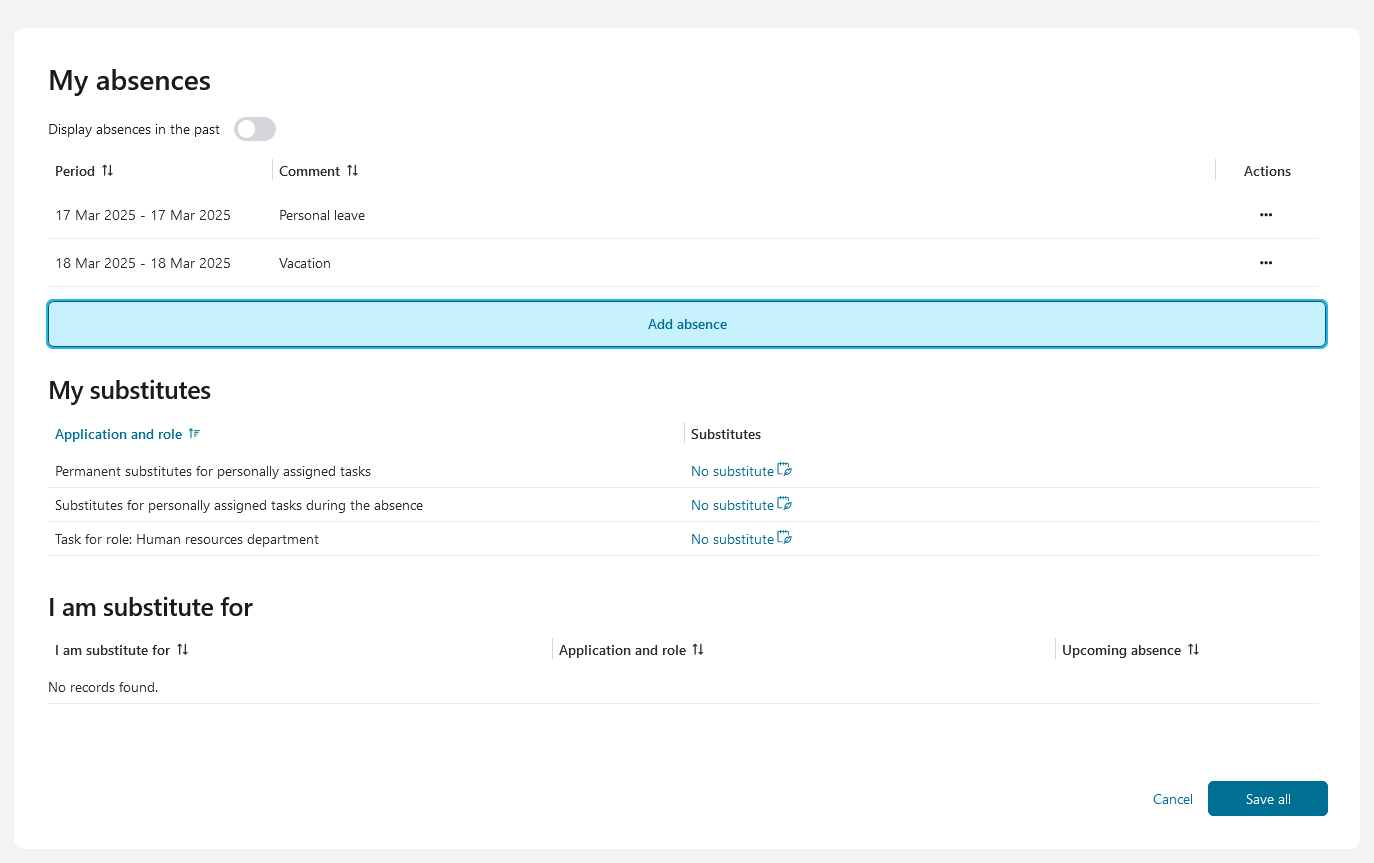This screenshot has width=1374, height=863.
Task: Click the Add absence button
Action: (x=687, y=324)
